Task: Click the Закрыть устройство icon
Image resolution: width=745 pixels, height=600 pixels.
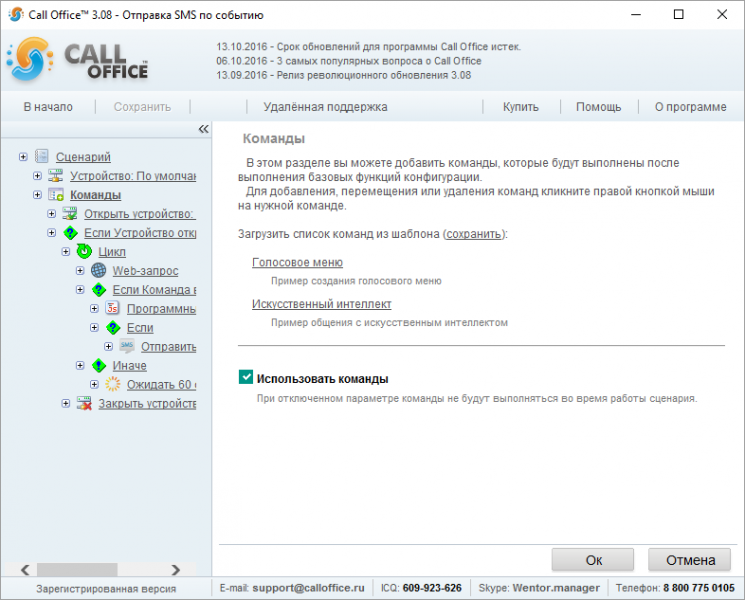Action: point(84,403)
